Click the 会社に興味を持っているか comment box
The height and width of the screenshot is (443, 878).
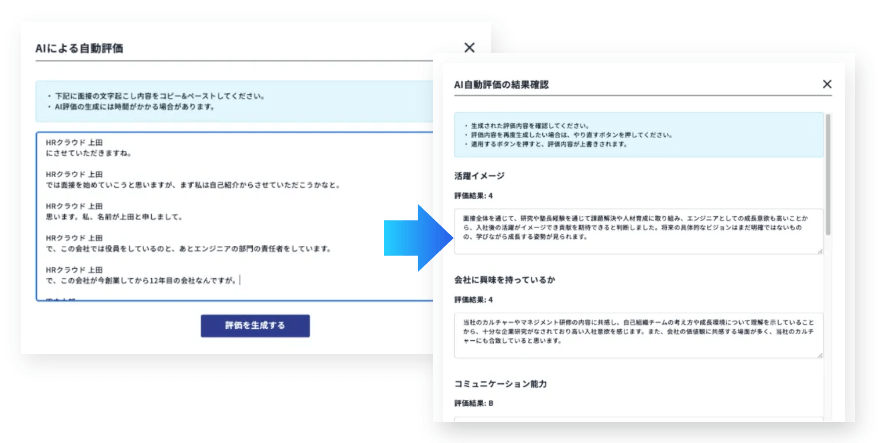click(637, 334)
